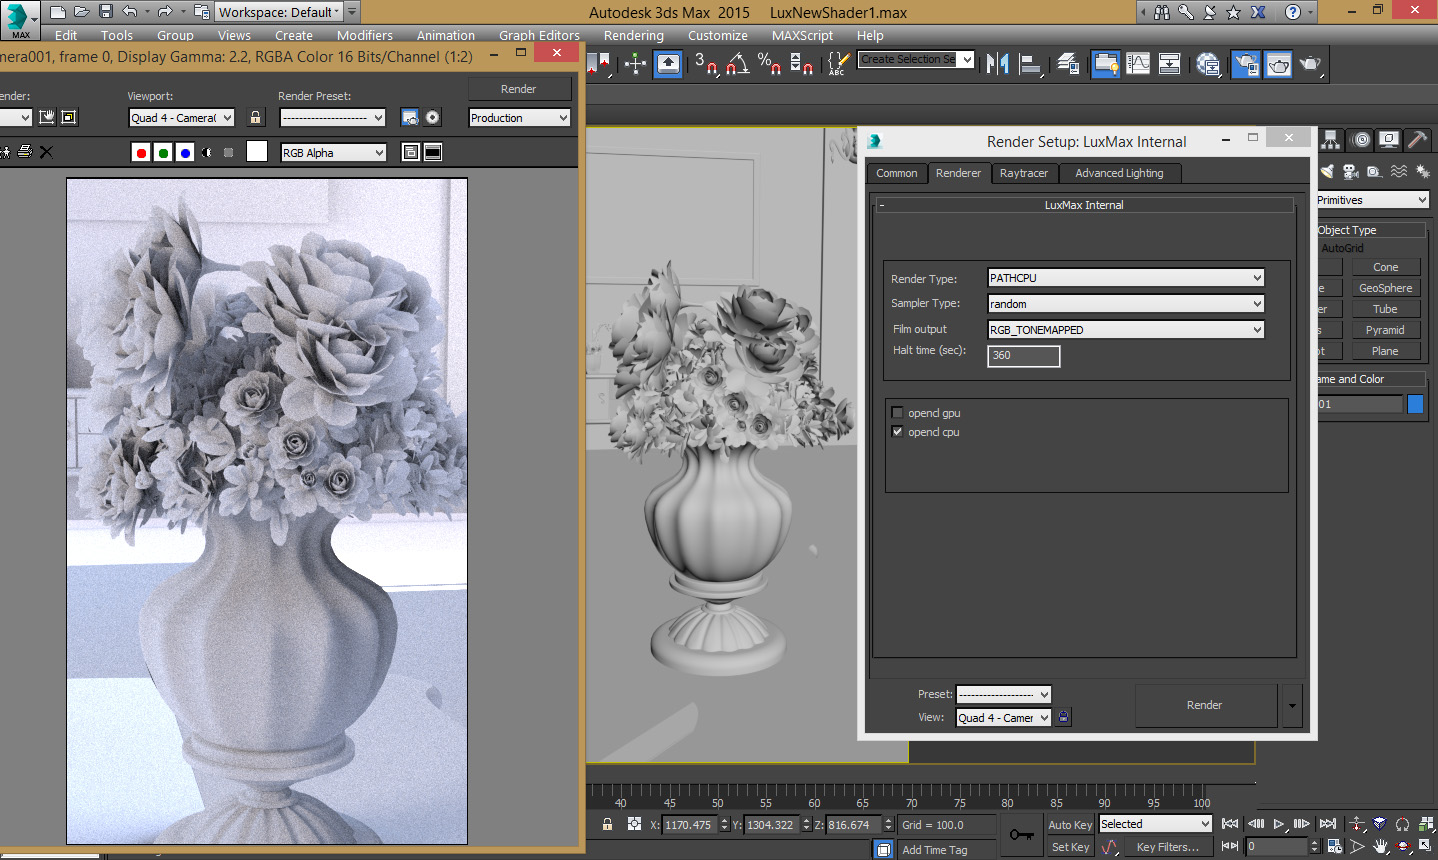This screenshot has width=1438, height=860.
Task: Click the Mirror tool icon
Action: point(997,64)
